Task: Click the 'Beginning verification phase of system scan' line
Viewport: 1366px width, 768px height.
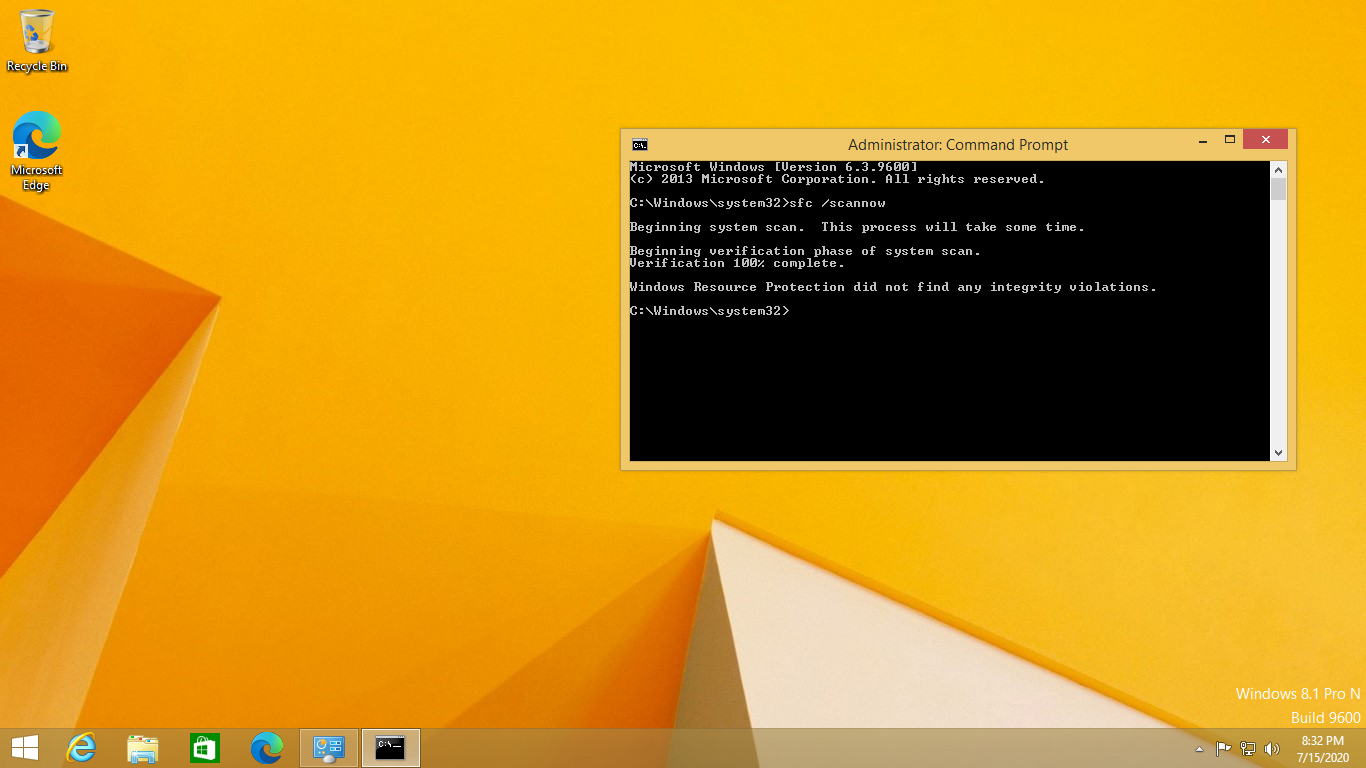Action: point(805,251)
